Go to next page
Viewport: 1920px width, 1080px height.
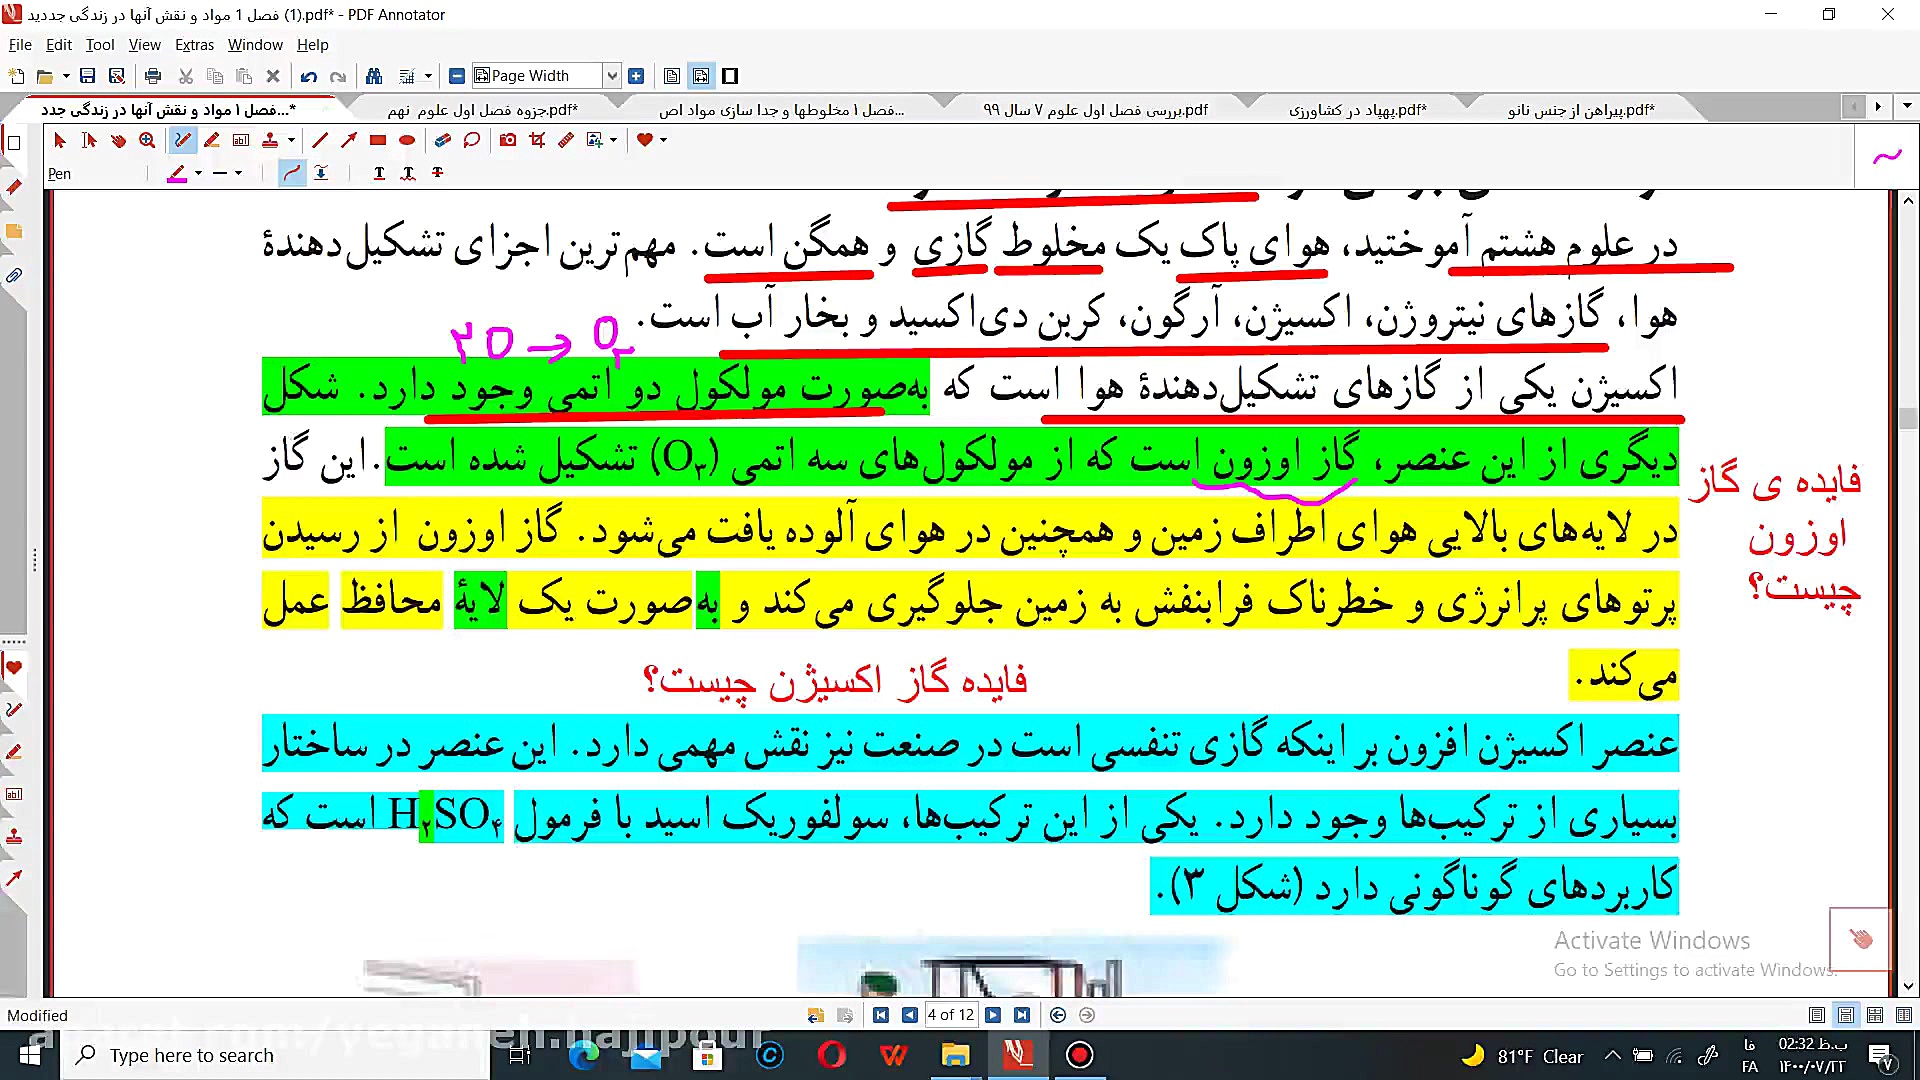(993, 1015)
